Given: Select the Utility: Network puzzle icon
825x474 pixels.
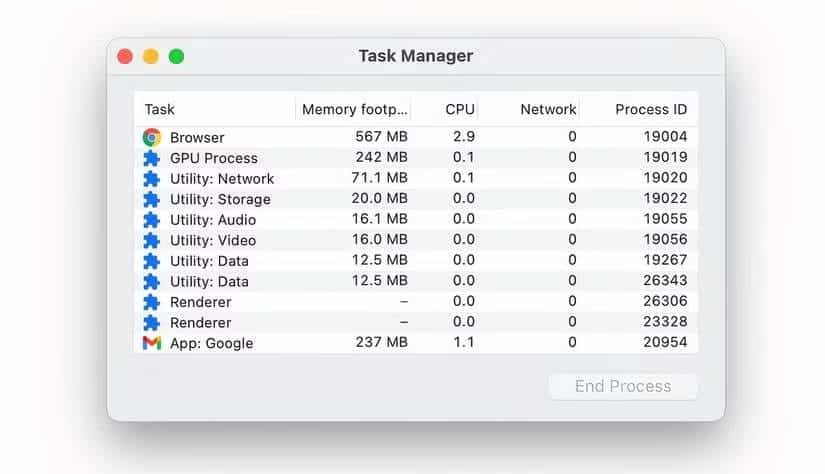Looking at the screenshot, I should click(x=152, y=179).
